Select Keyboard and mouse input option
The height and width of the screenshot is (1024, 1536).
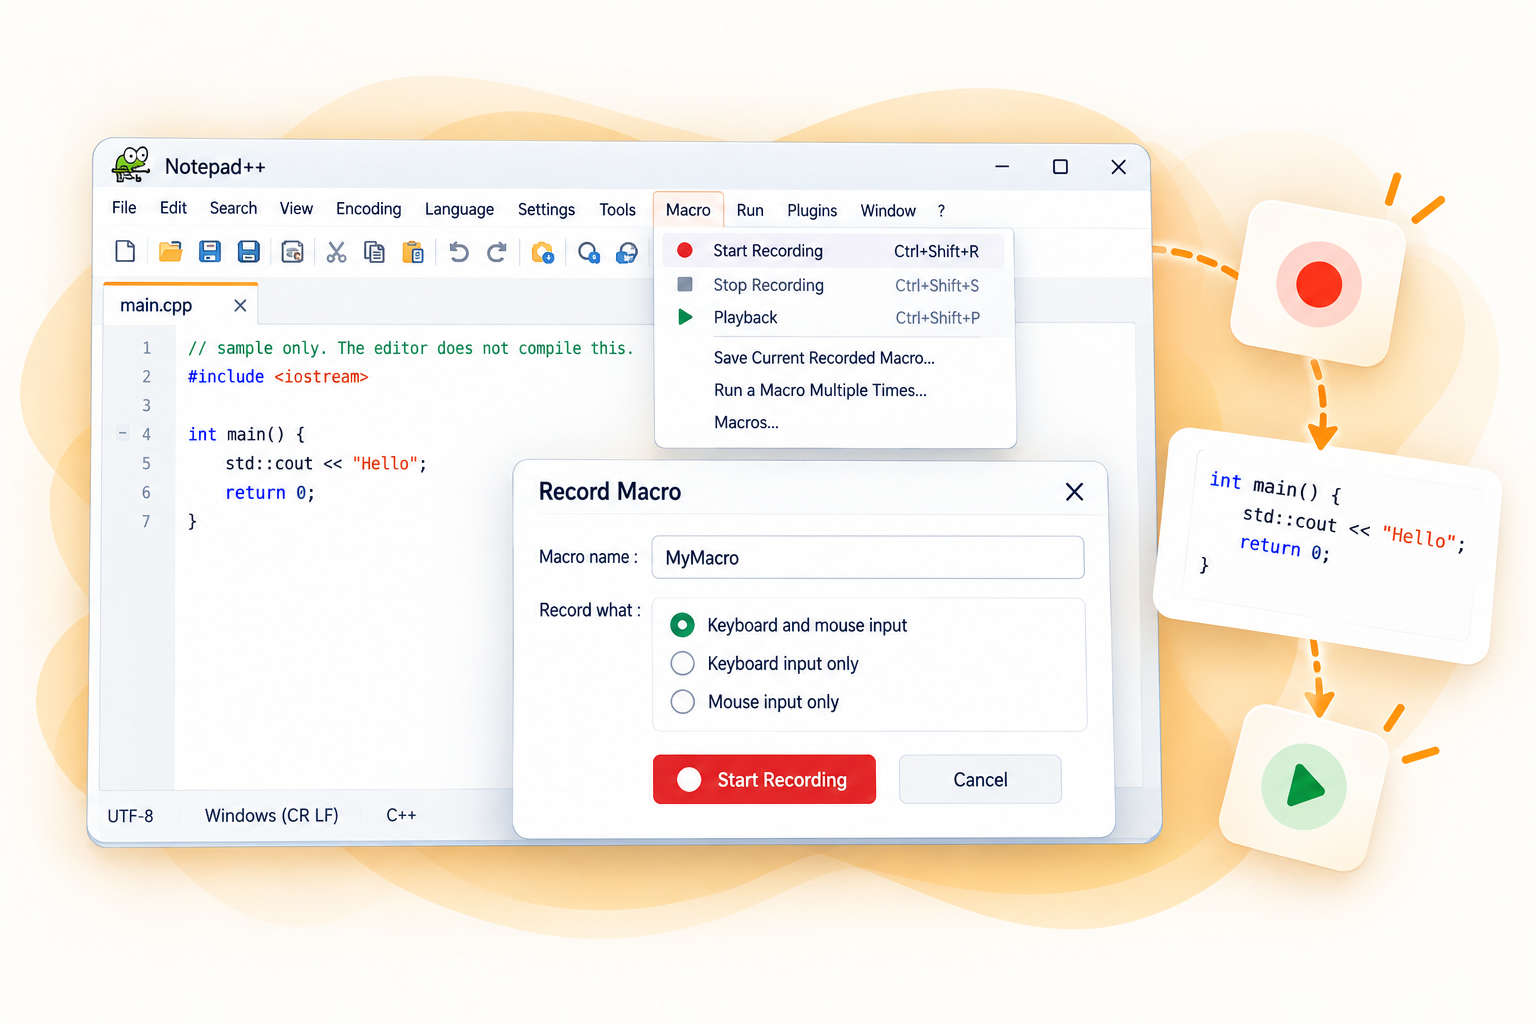coord(682,625)
